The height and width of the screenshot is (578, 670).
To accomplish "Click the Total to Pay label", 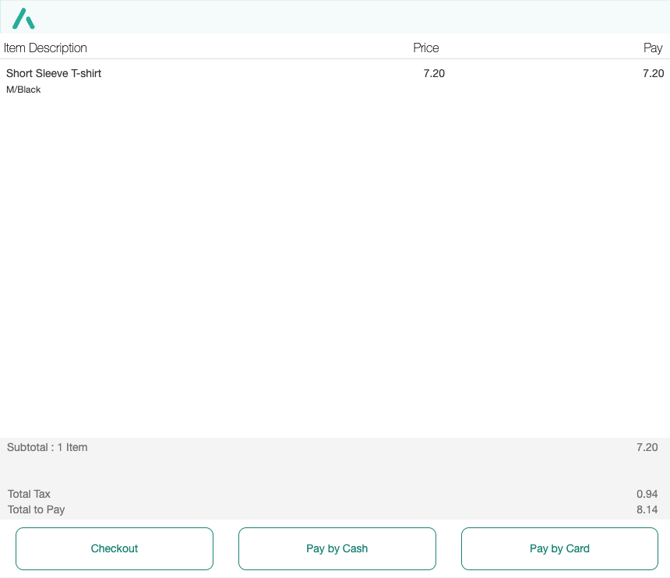I will (x=36, y=510).
